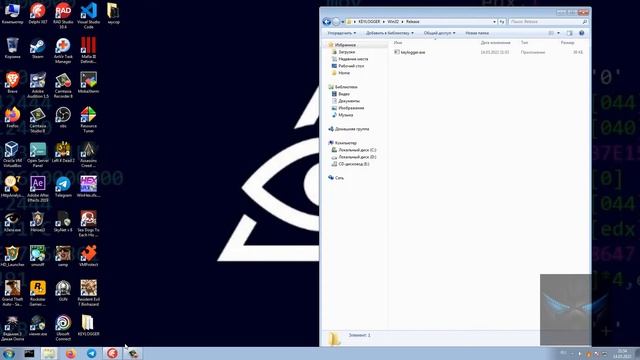Open the Delphi XE7 desktop shortcut
640x360 pixels.
point(38,13)
